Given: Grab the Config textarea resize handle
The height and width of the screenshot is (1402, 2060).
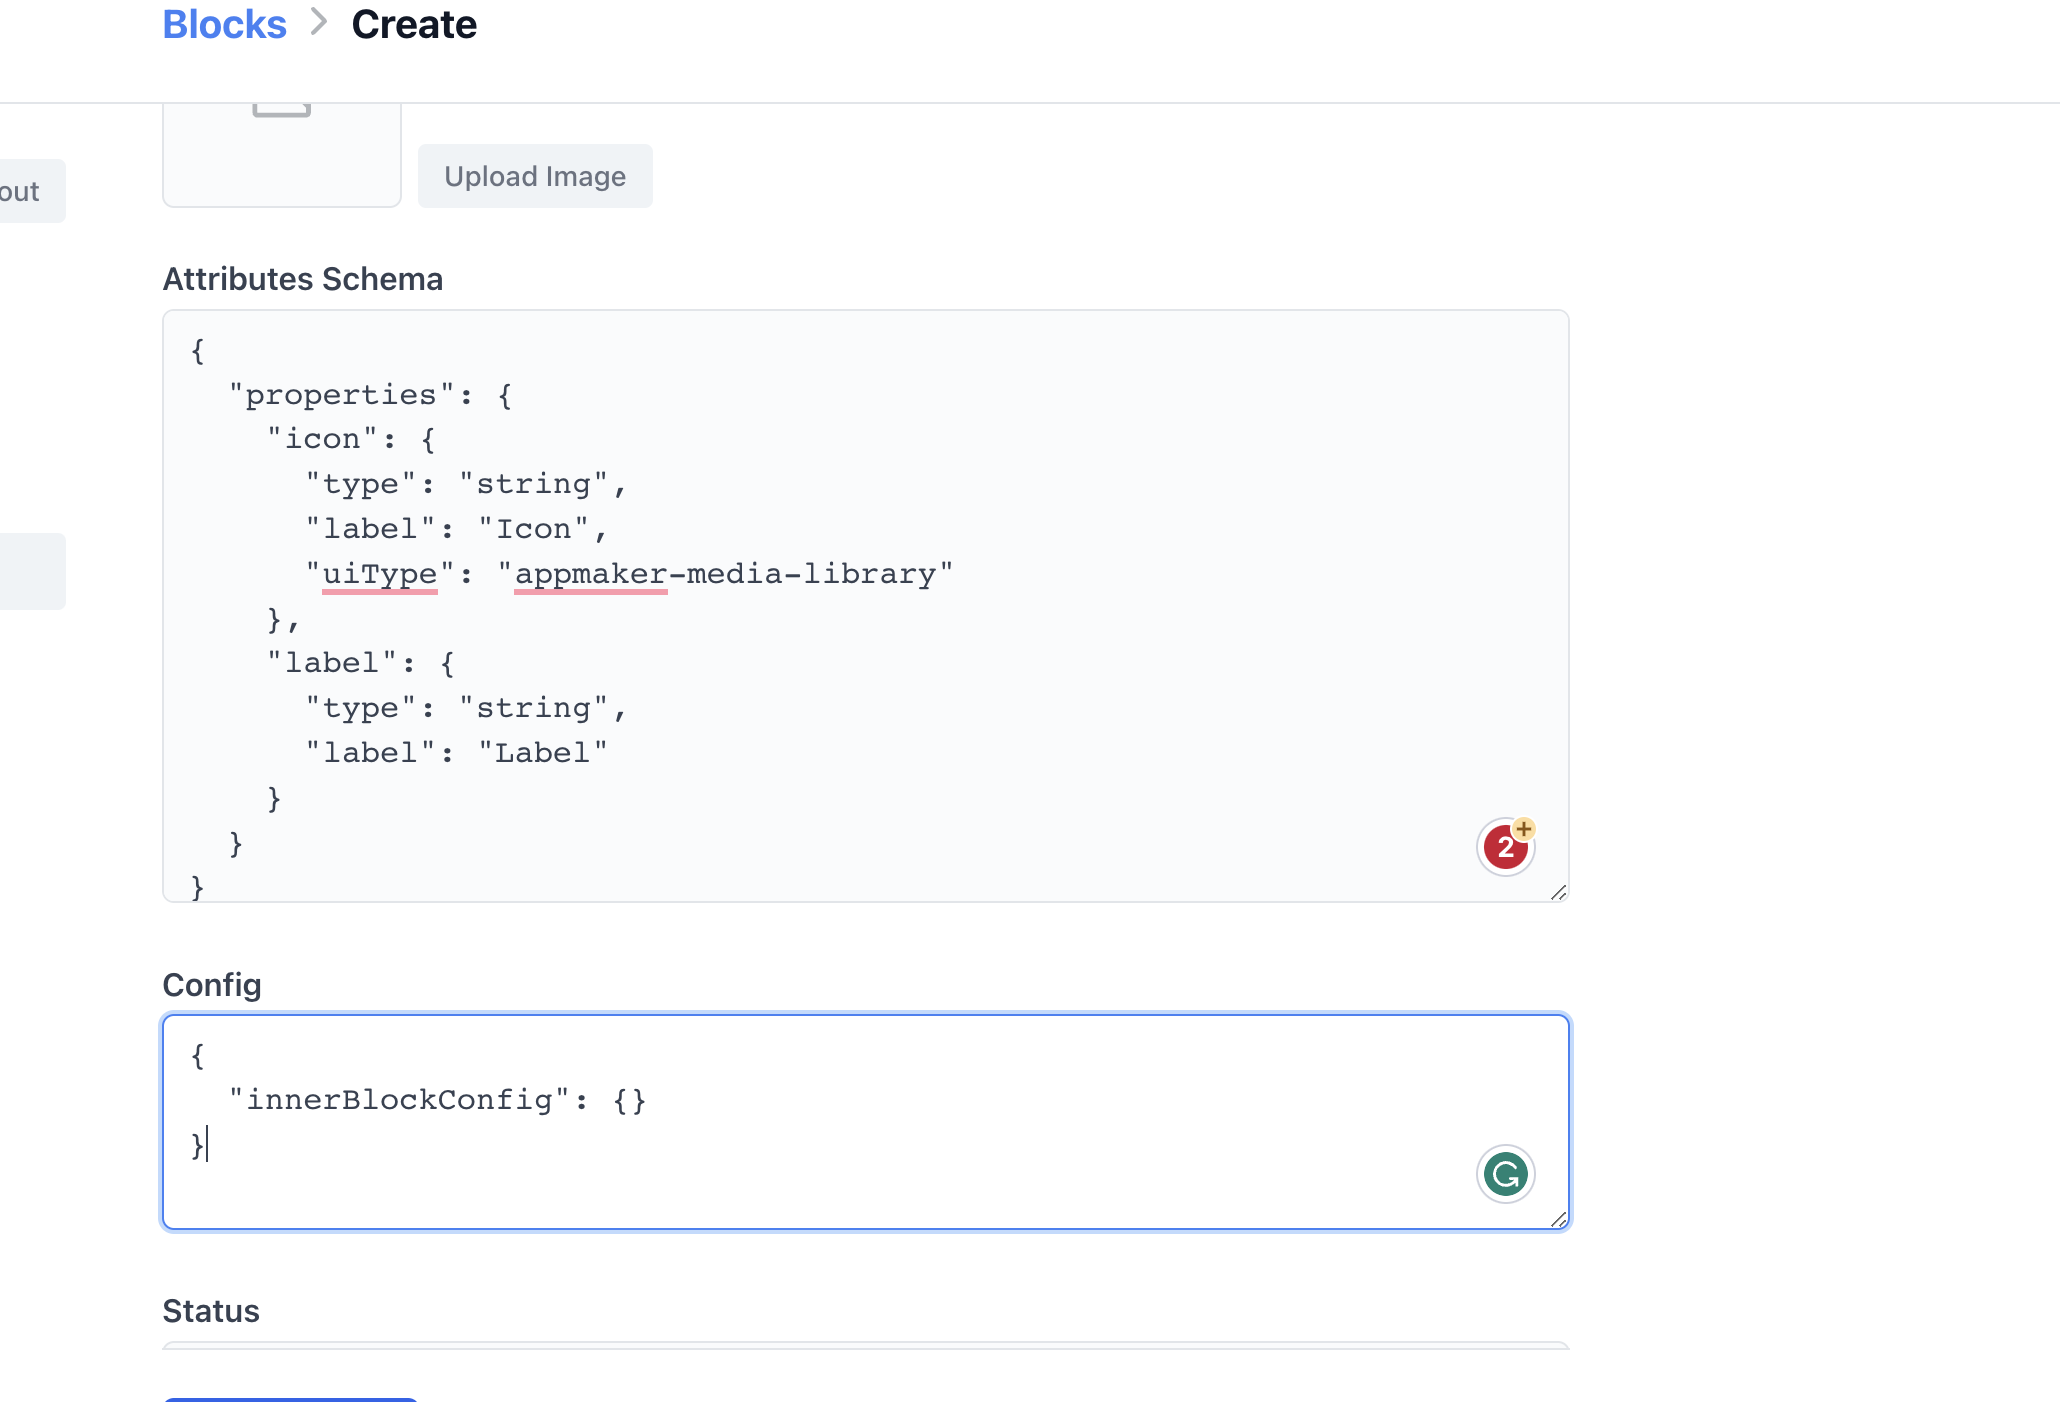Looking at the screenshot, I should coord(1558,1219).
